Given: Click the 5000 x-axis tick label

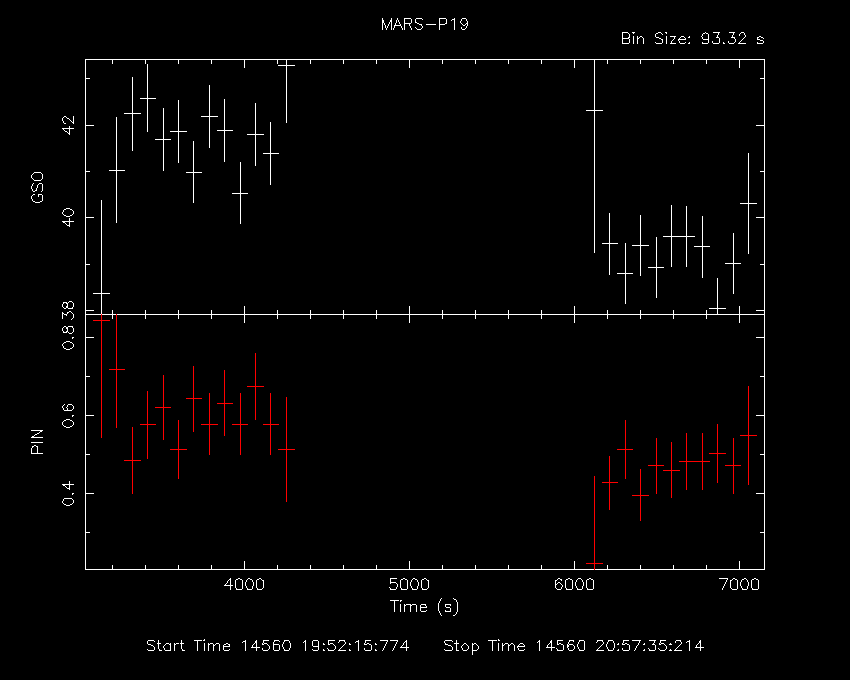Looking at the screenshot, I should tap(409, 584).
